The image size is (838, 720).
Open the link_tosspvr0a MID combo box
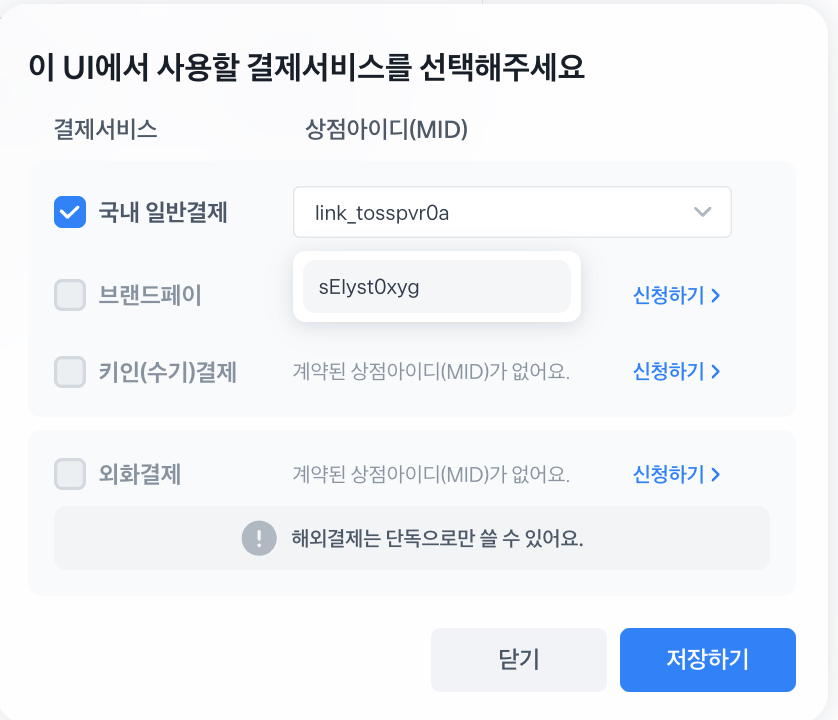pyautogui.click(x=512, y=212)
